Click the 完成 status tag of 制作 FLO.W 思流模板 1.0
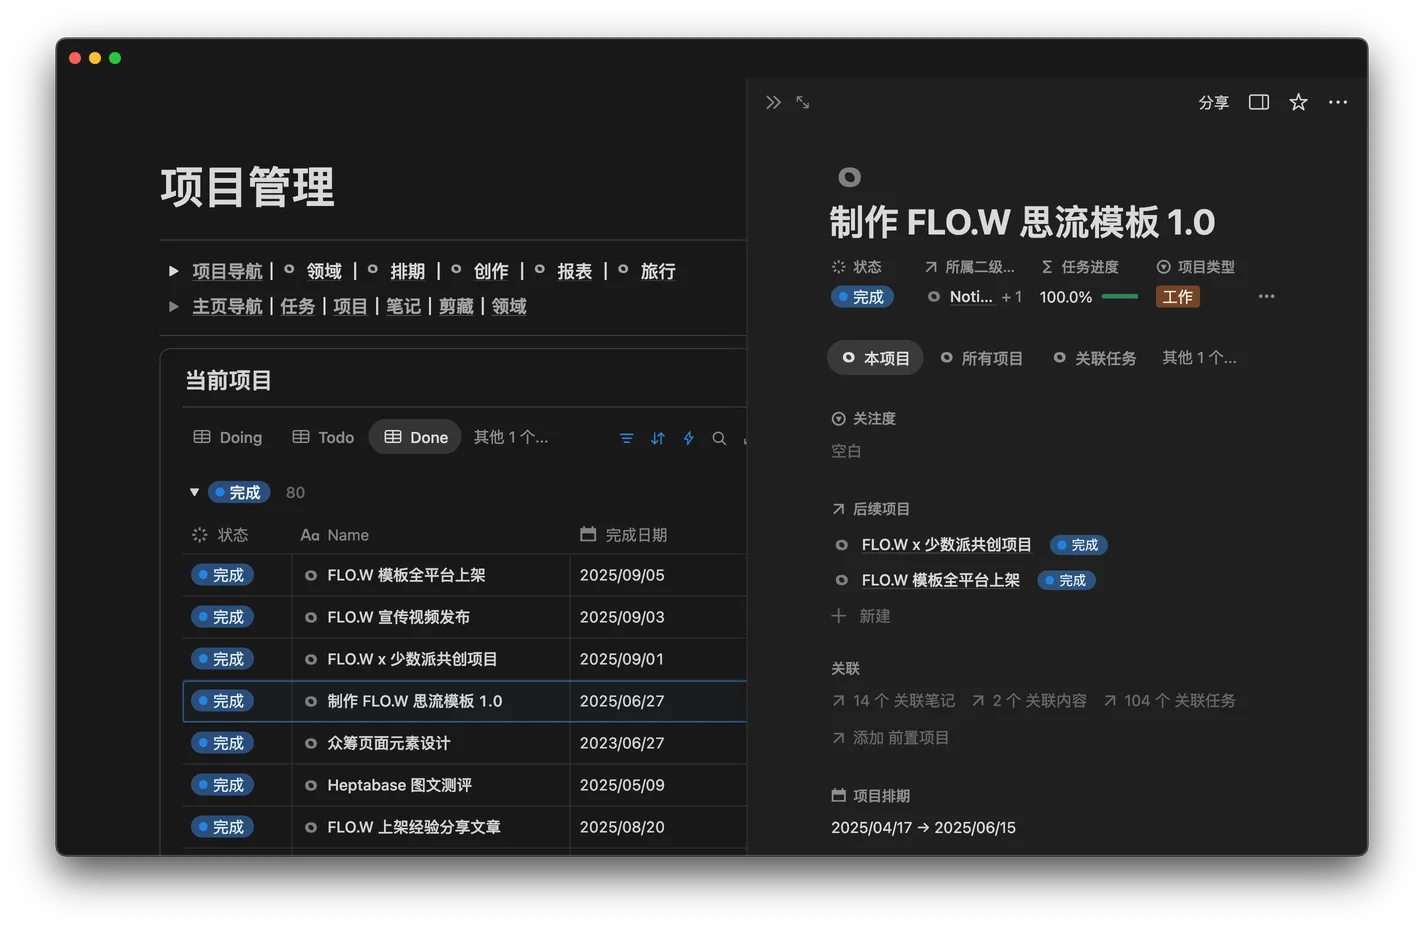Viewport: 1424px width, 930px height. (x=222, y=700)
